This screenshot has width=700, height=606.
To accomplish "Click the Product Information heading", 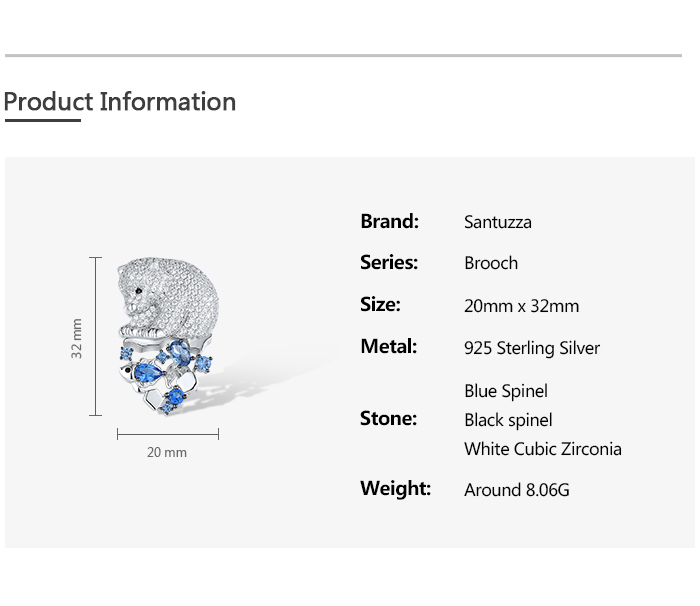I will click(x=120, y=102).
